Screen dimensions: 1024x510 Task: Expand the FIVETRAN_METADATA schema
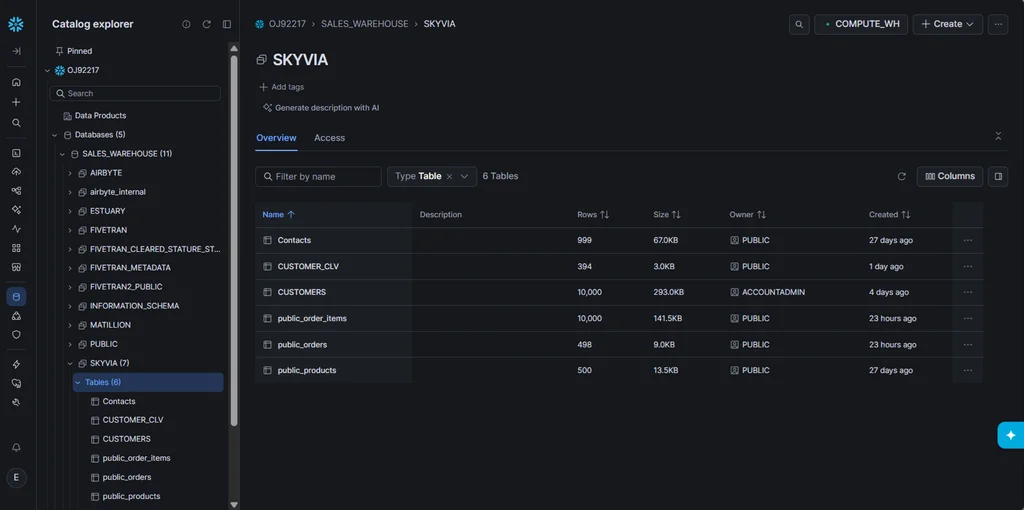(70, 268)
